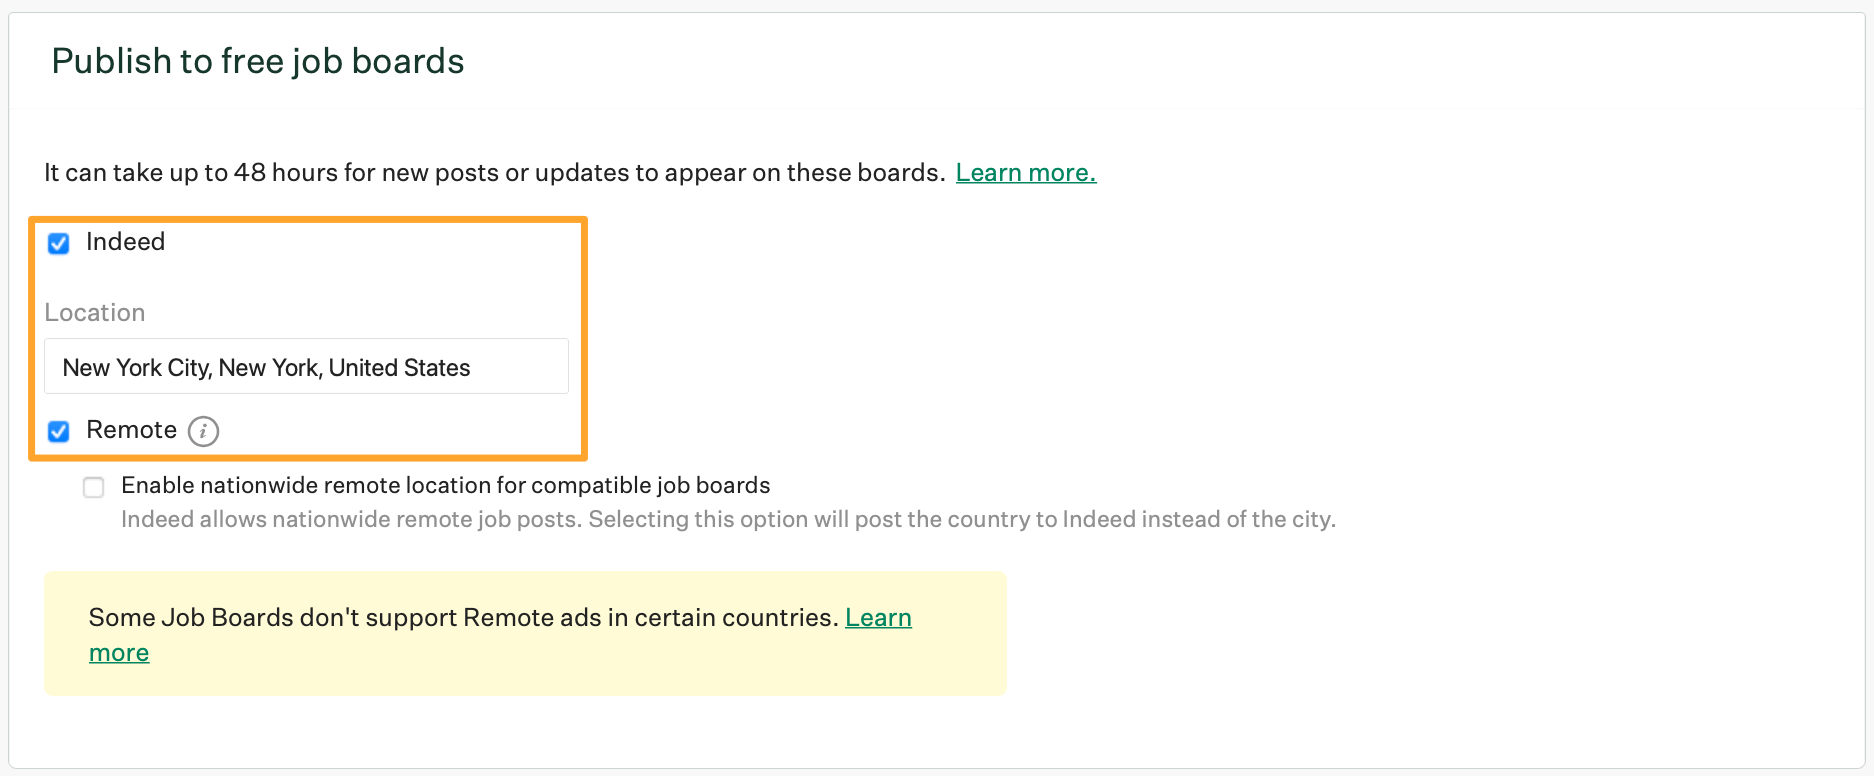Open the Remote info tooltip icon

coord(203,431)
